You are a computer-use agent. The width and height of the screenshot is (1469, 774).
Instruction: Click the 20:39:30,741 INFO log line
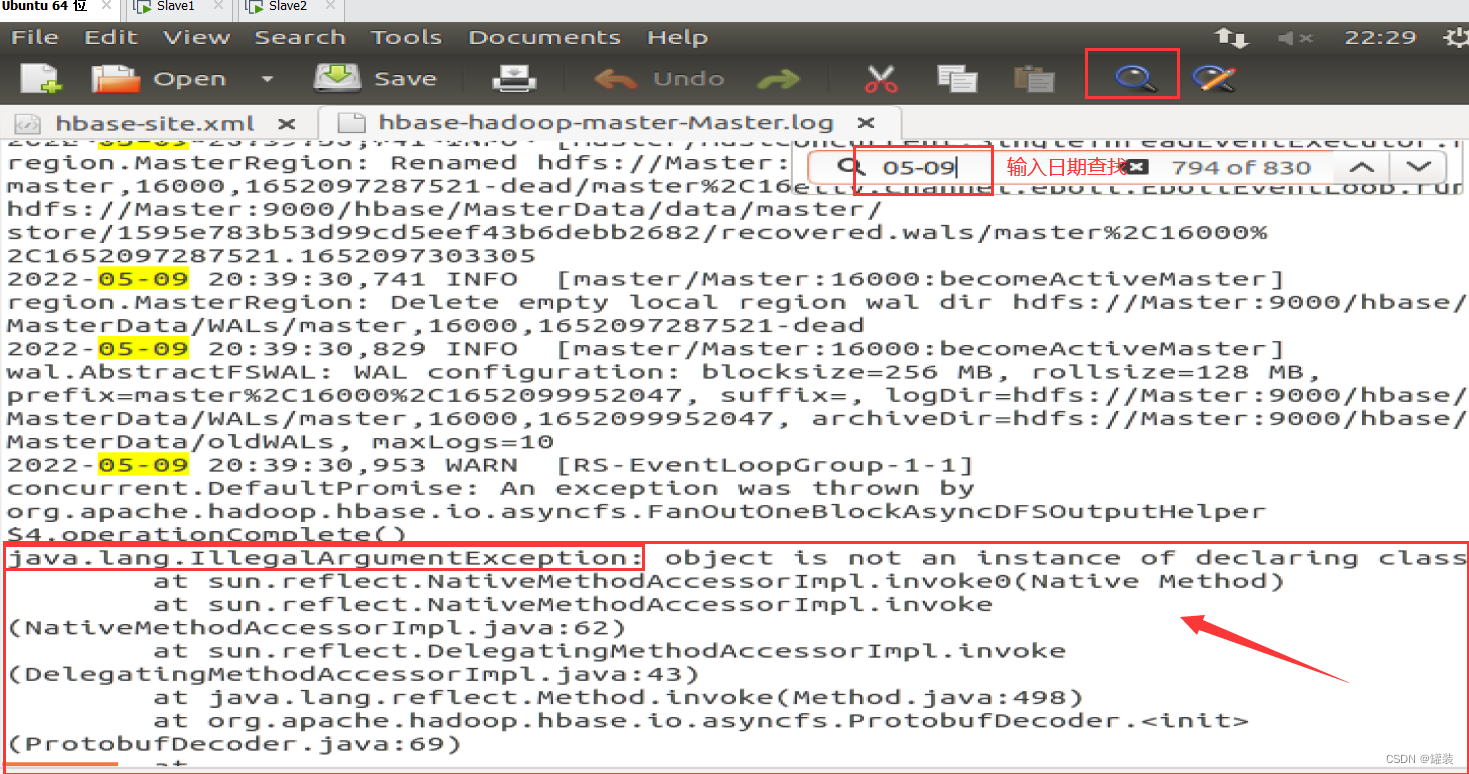coord(646,279)
